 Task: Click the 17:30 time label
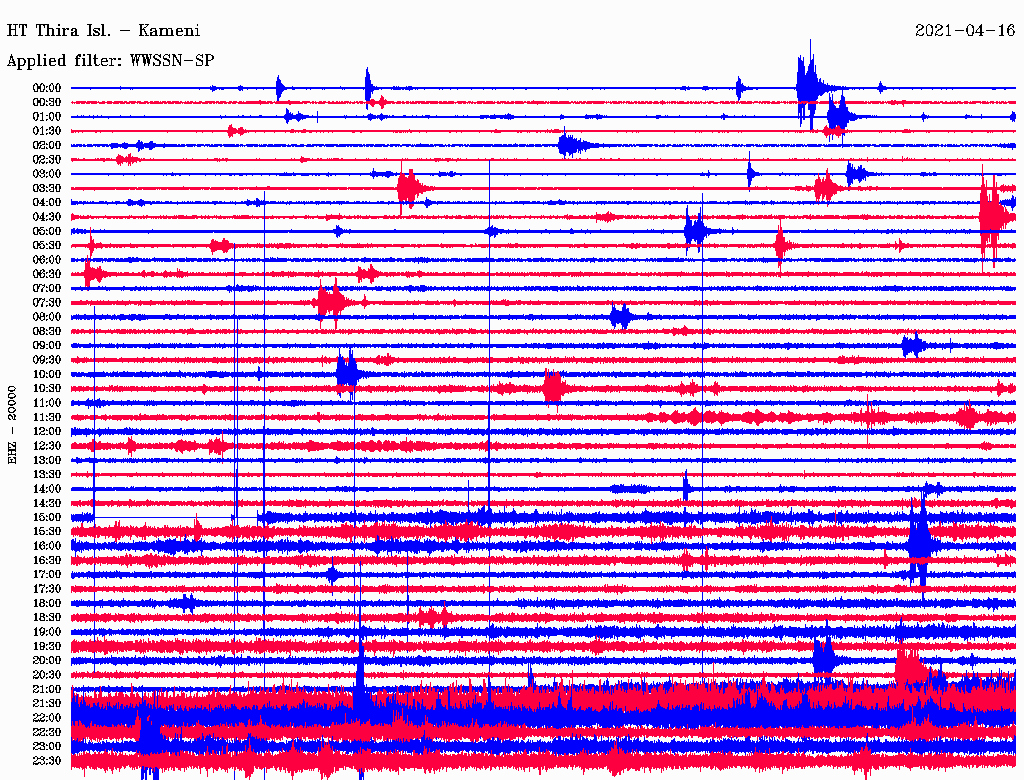47,589
